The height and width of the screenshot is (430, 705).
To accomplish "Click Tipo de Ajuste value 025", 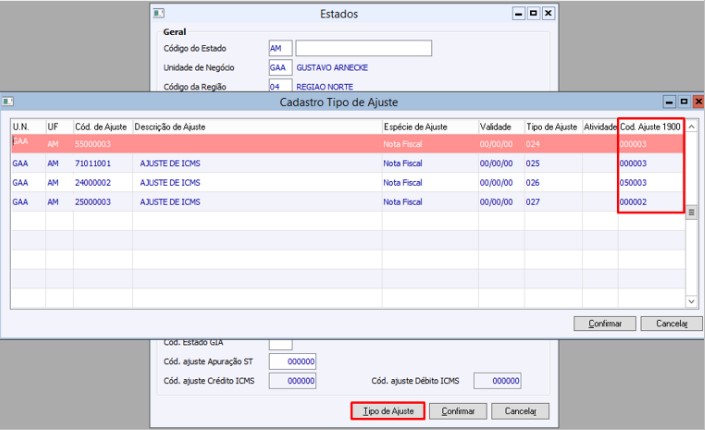I will coord(533,163).
